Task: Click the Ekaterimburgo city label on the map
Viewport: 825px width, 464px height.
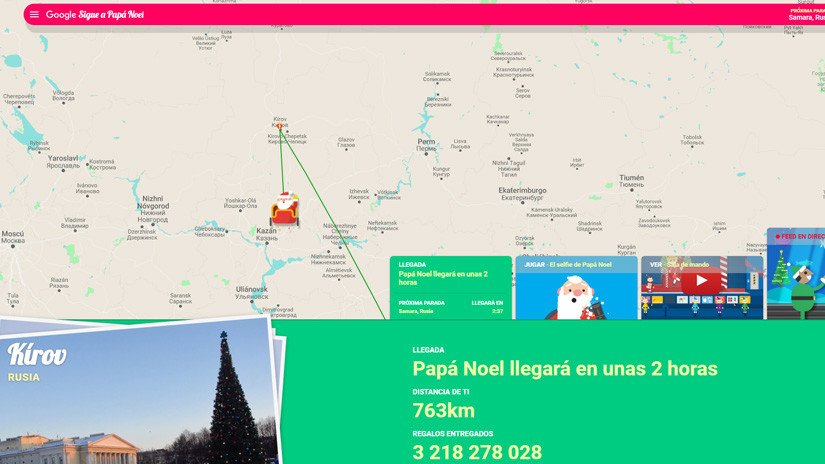Action: pyautogui.click(x=523, y=192)
